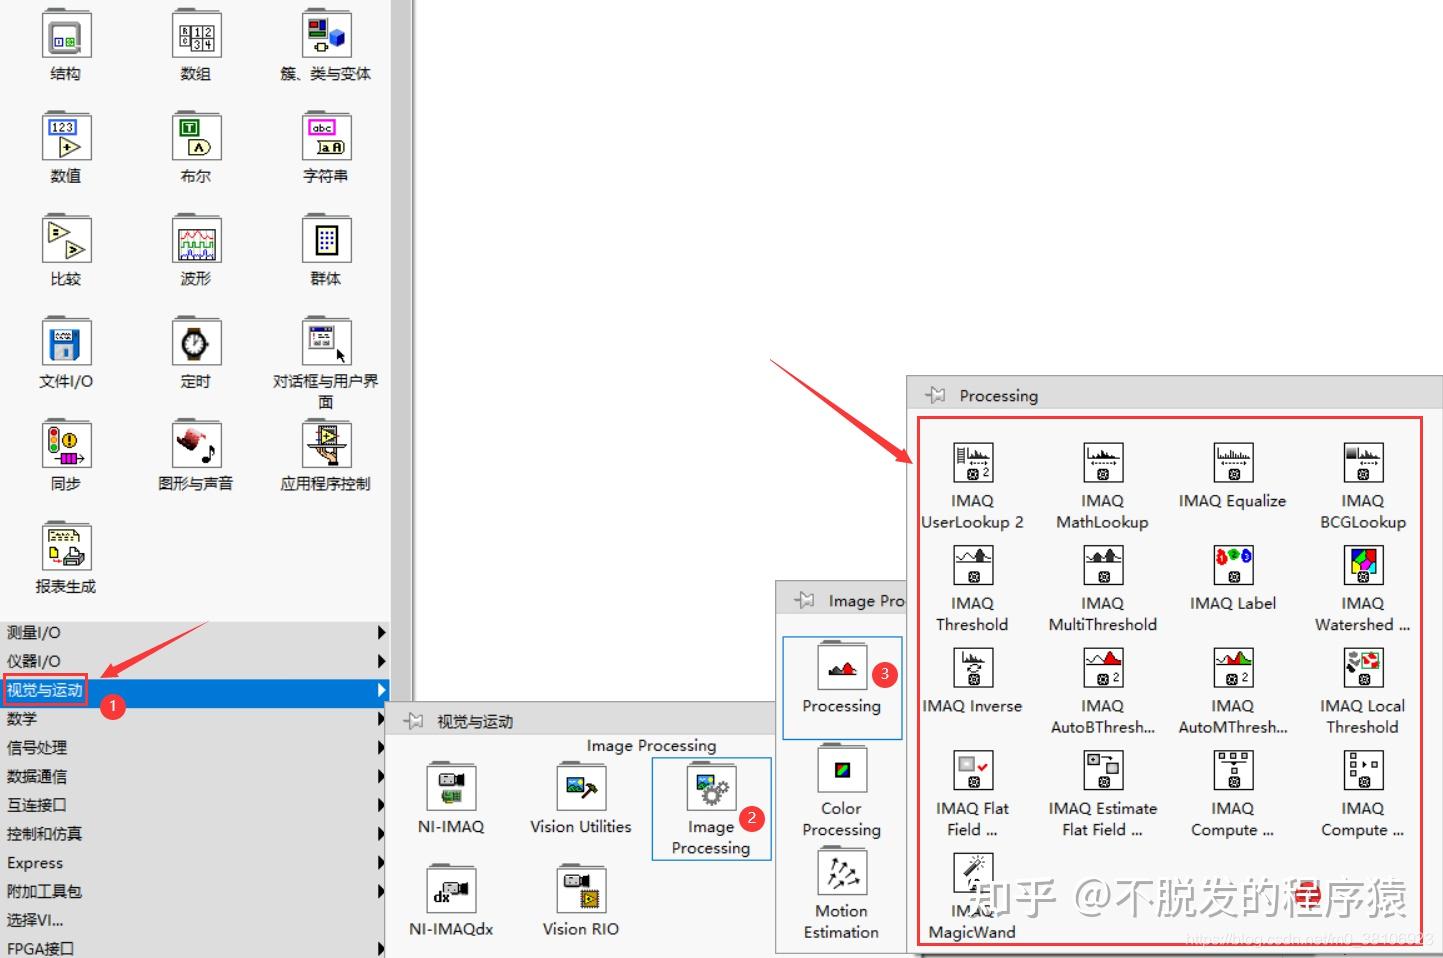
Task: Select IMAQ MagicWand
Action: tap(971, 871)
